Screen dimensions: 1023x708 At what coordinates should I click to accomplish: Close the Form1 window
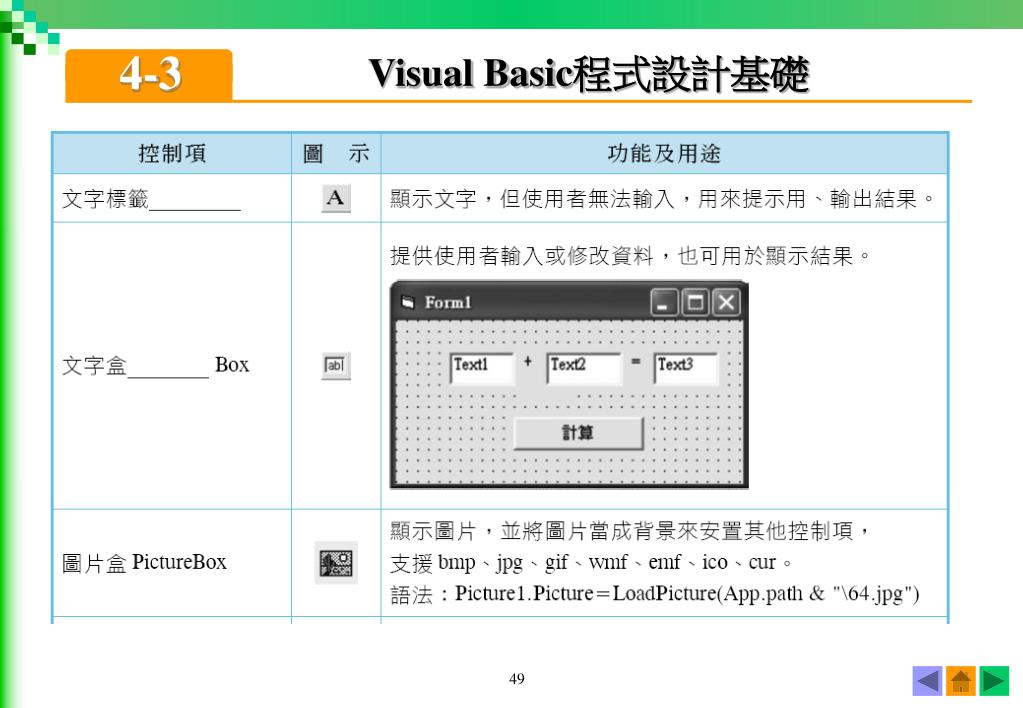point(726,303)
